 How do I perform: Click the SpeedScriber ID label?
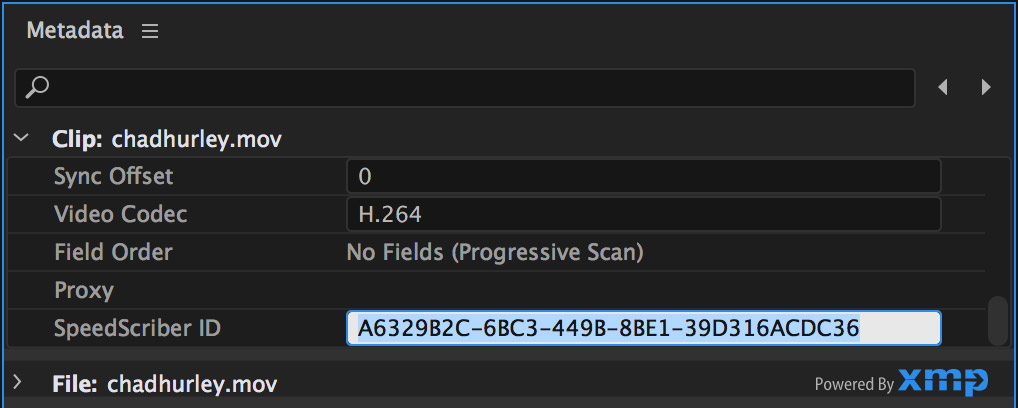[x=138, y=329]
